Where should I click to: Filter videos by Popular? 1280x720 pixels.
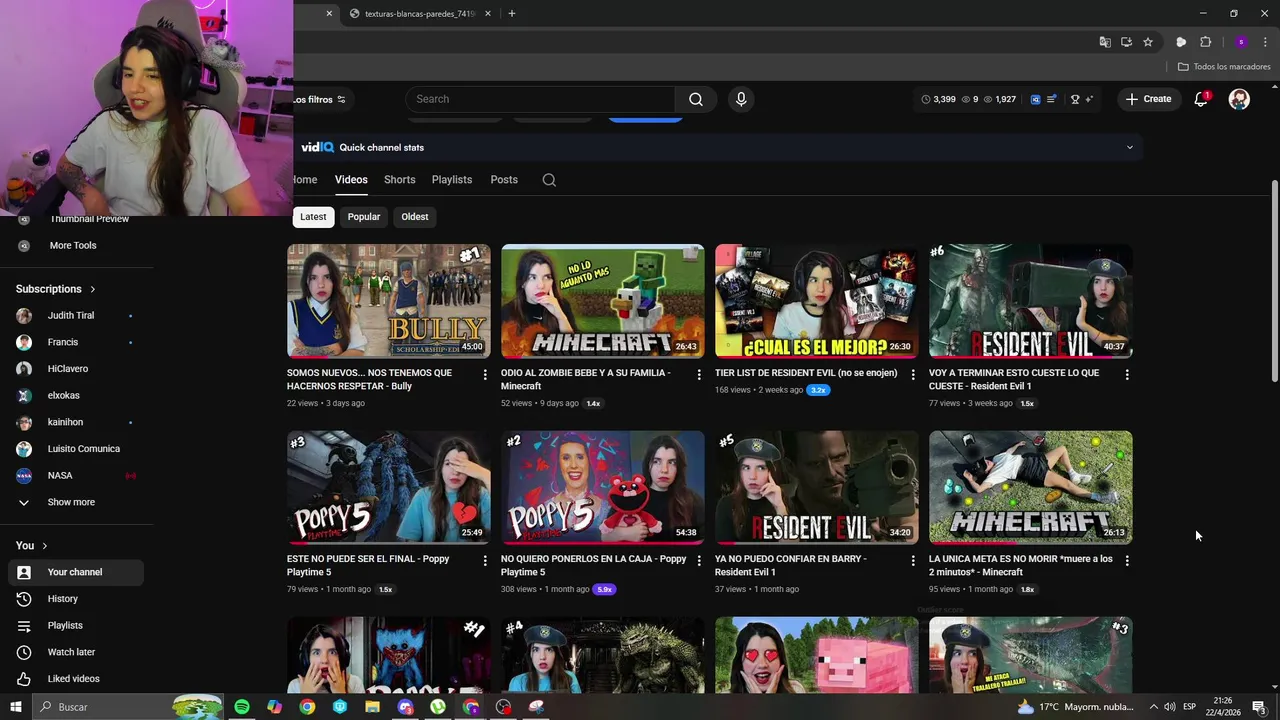[x=364, y=217]
